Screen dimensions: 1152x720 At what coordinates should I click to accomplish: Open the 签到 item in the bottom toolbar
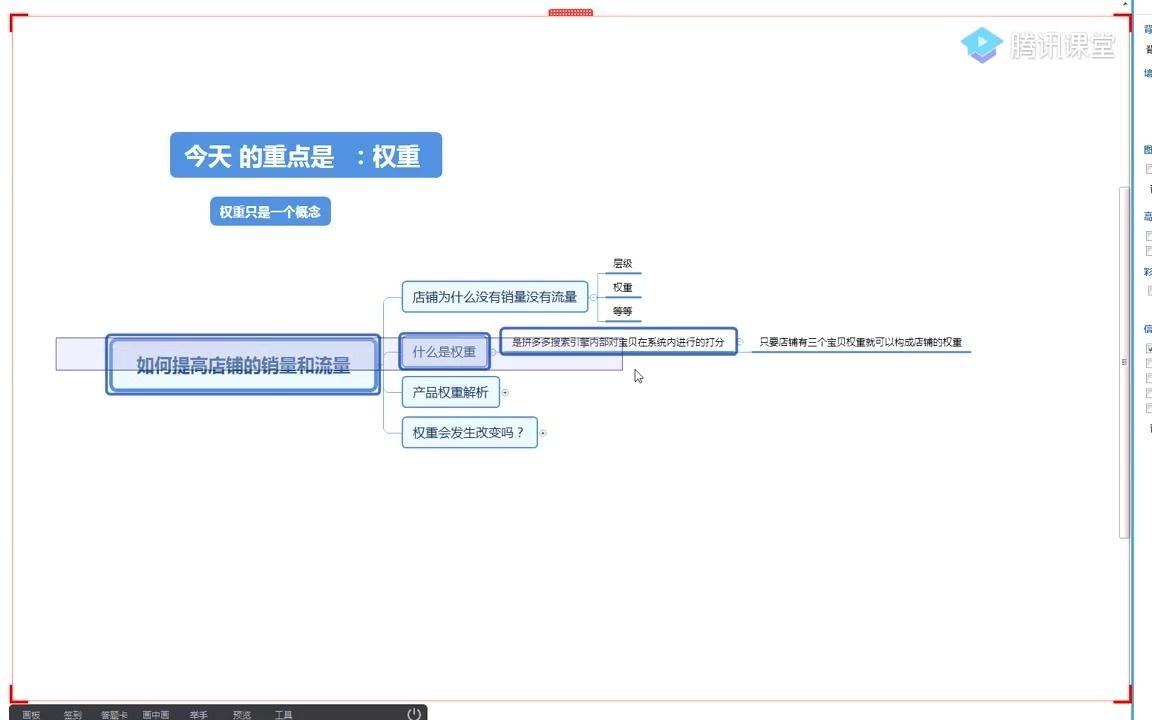click(72, 715)
